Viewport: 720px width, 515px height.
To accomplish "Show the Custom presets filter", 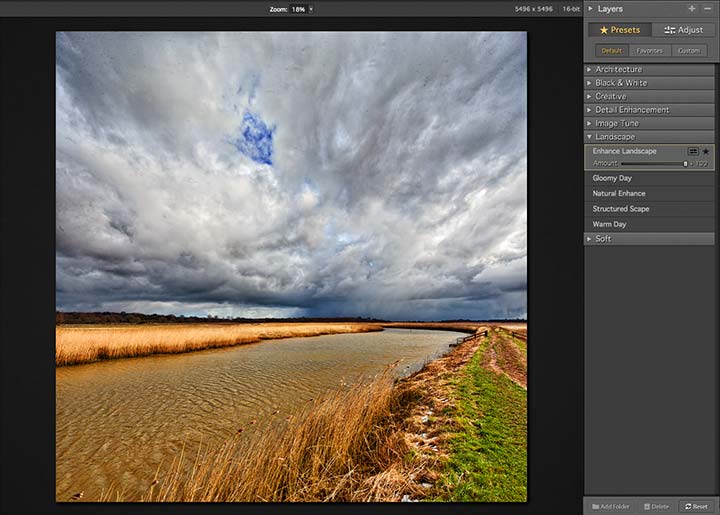I will tap(689, 50).
